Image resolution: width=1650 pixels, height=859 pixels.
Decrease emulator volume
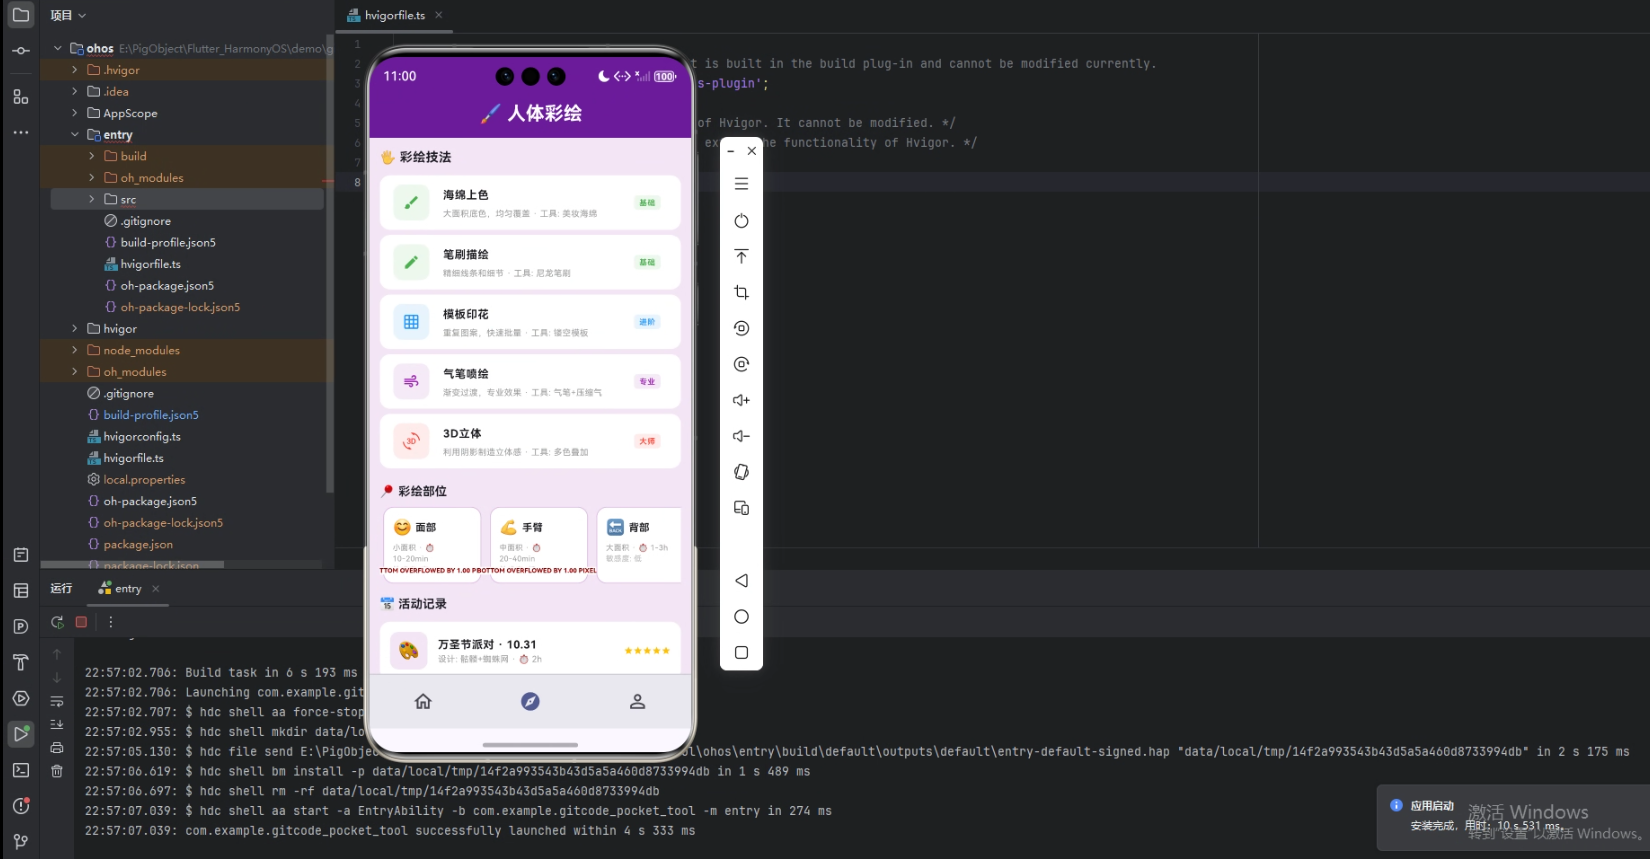741,436
